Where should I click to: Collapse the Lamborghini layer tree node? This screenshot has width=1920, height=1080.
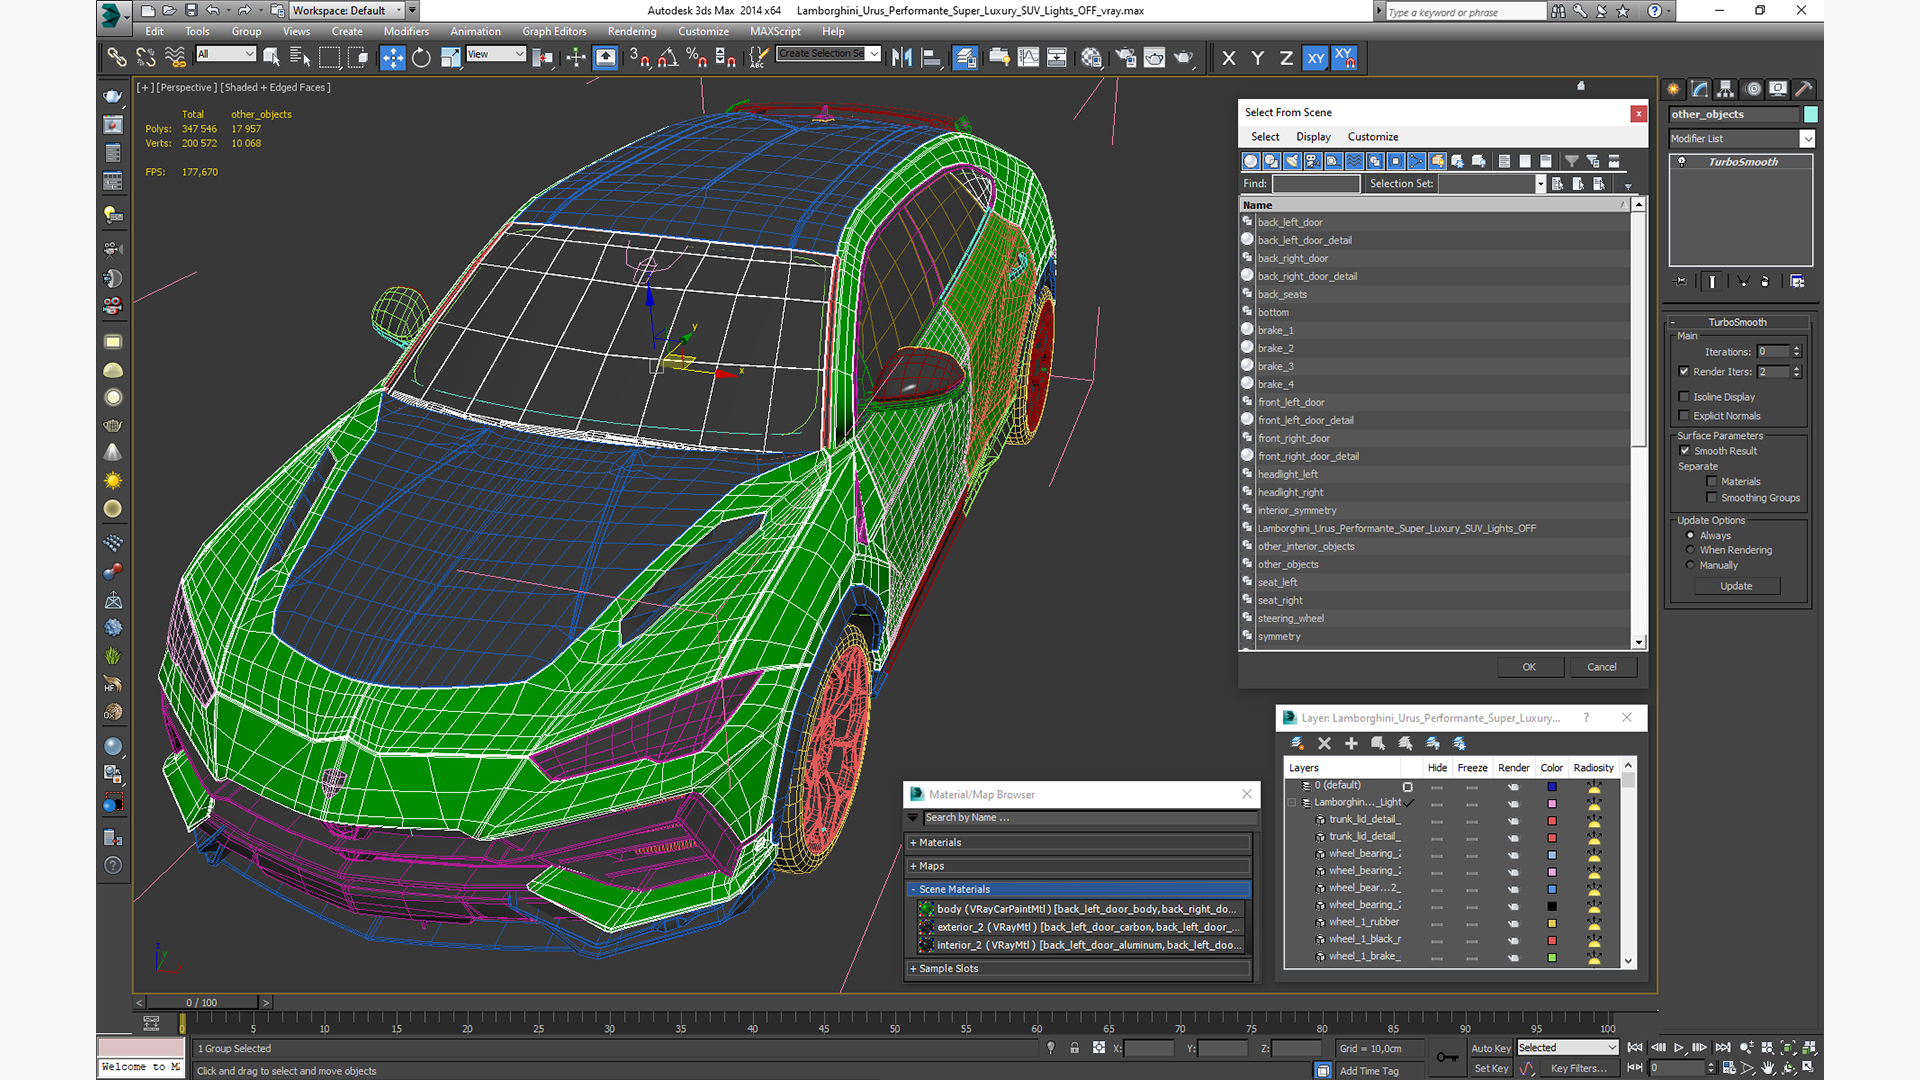point(1291,803)
